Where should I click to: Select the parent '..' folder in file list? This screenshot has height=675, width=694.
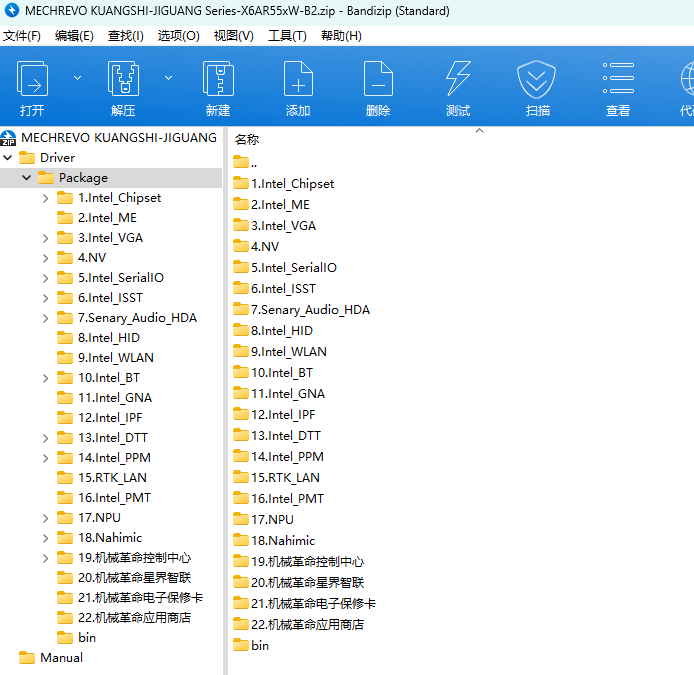245,162
